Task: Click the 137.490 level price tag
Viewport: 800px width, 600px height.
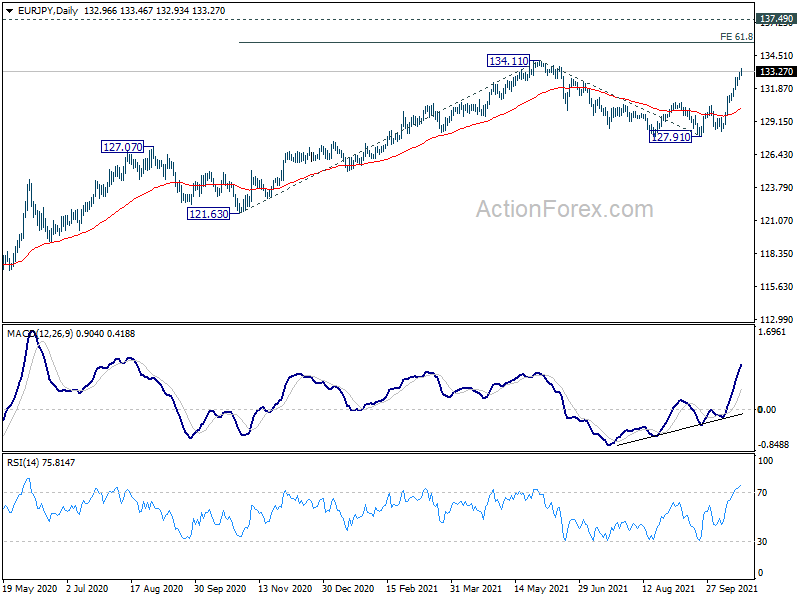Action: point(776,19)
